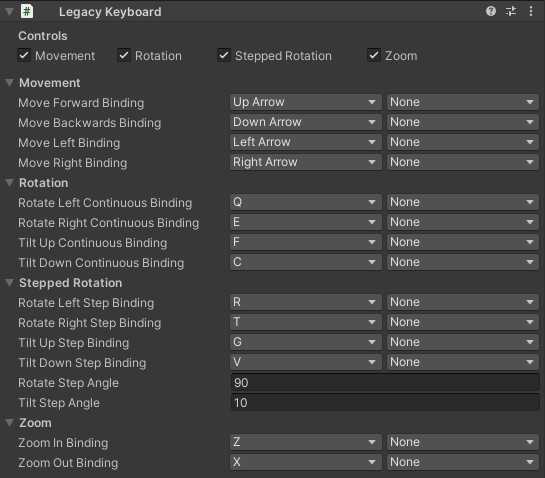Open Rotate Left Step secondary None dropdown

click(x=463, y=302)
